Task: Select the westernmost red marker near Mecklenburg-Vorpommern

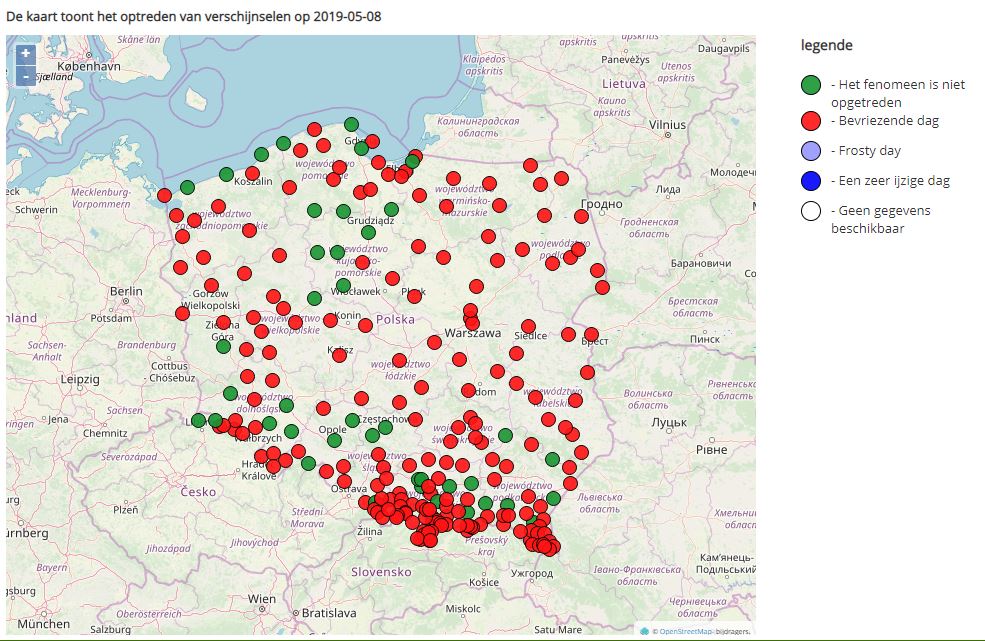Action: coord(164,195)
